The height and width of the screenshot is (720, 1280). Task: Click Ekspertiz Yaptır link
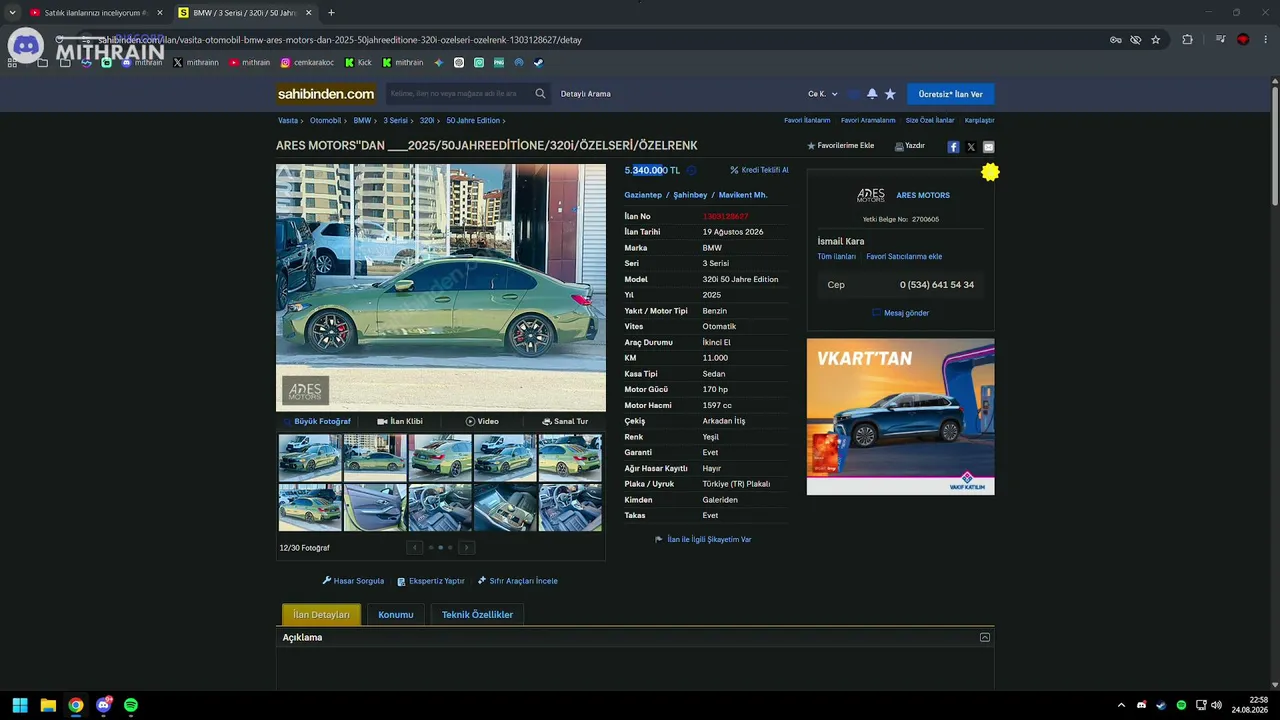[431, 581]
